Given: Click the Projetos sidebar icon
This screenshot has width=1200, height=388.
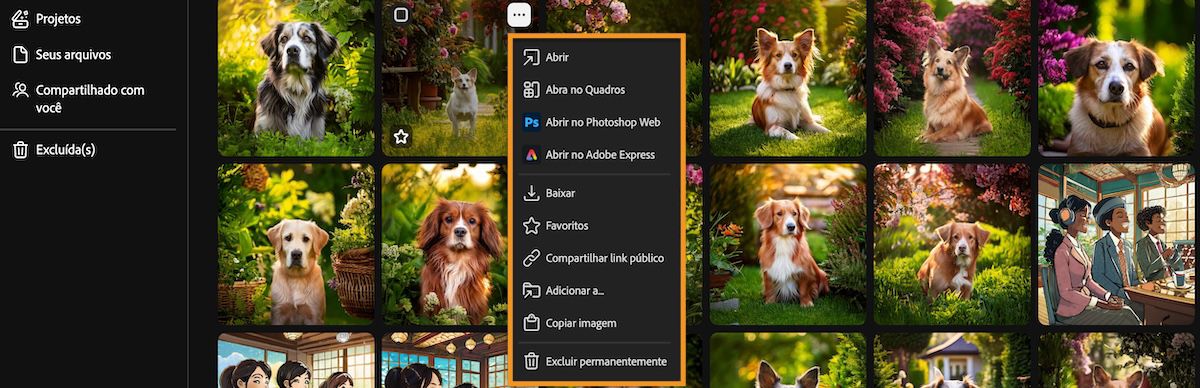Looking at the screenshot, I should pyautogui.click(x=20, y=19).
